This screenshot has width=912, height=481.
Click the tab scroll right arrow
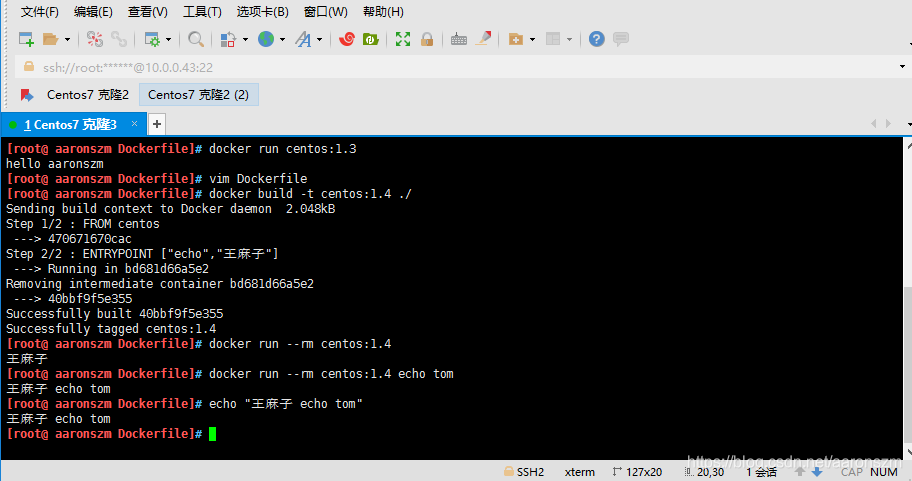pyautogui.click(x=888, y=123)
